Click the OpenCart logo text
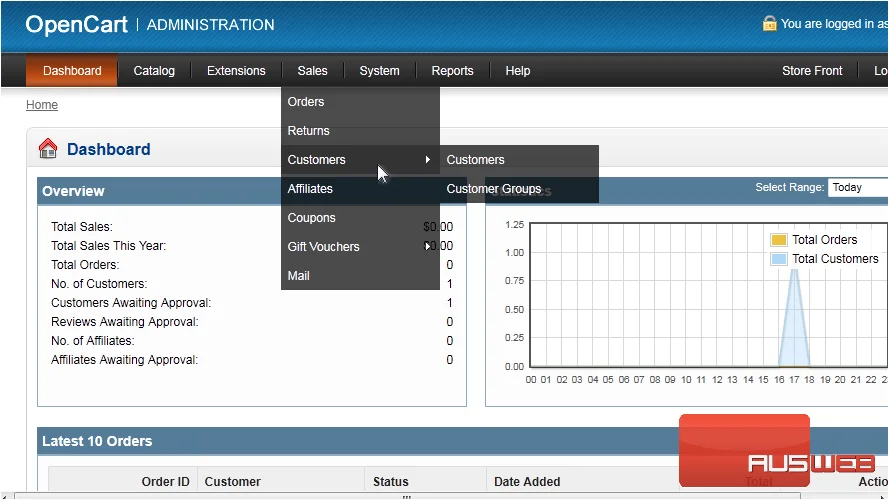The width and height of the screenshot is (889, 500). (x=77, y=24)
